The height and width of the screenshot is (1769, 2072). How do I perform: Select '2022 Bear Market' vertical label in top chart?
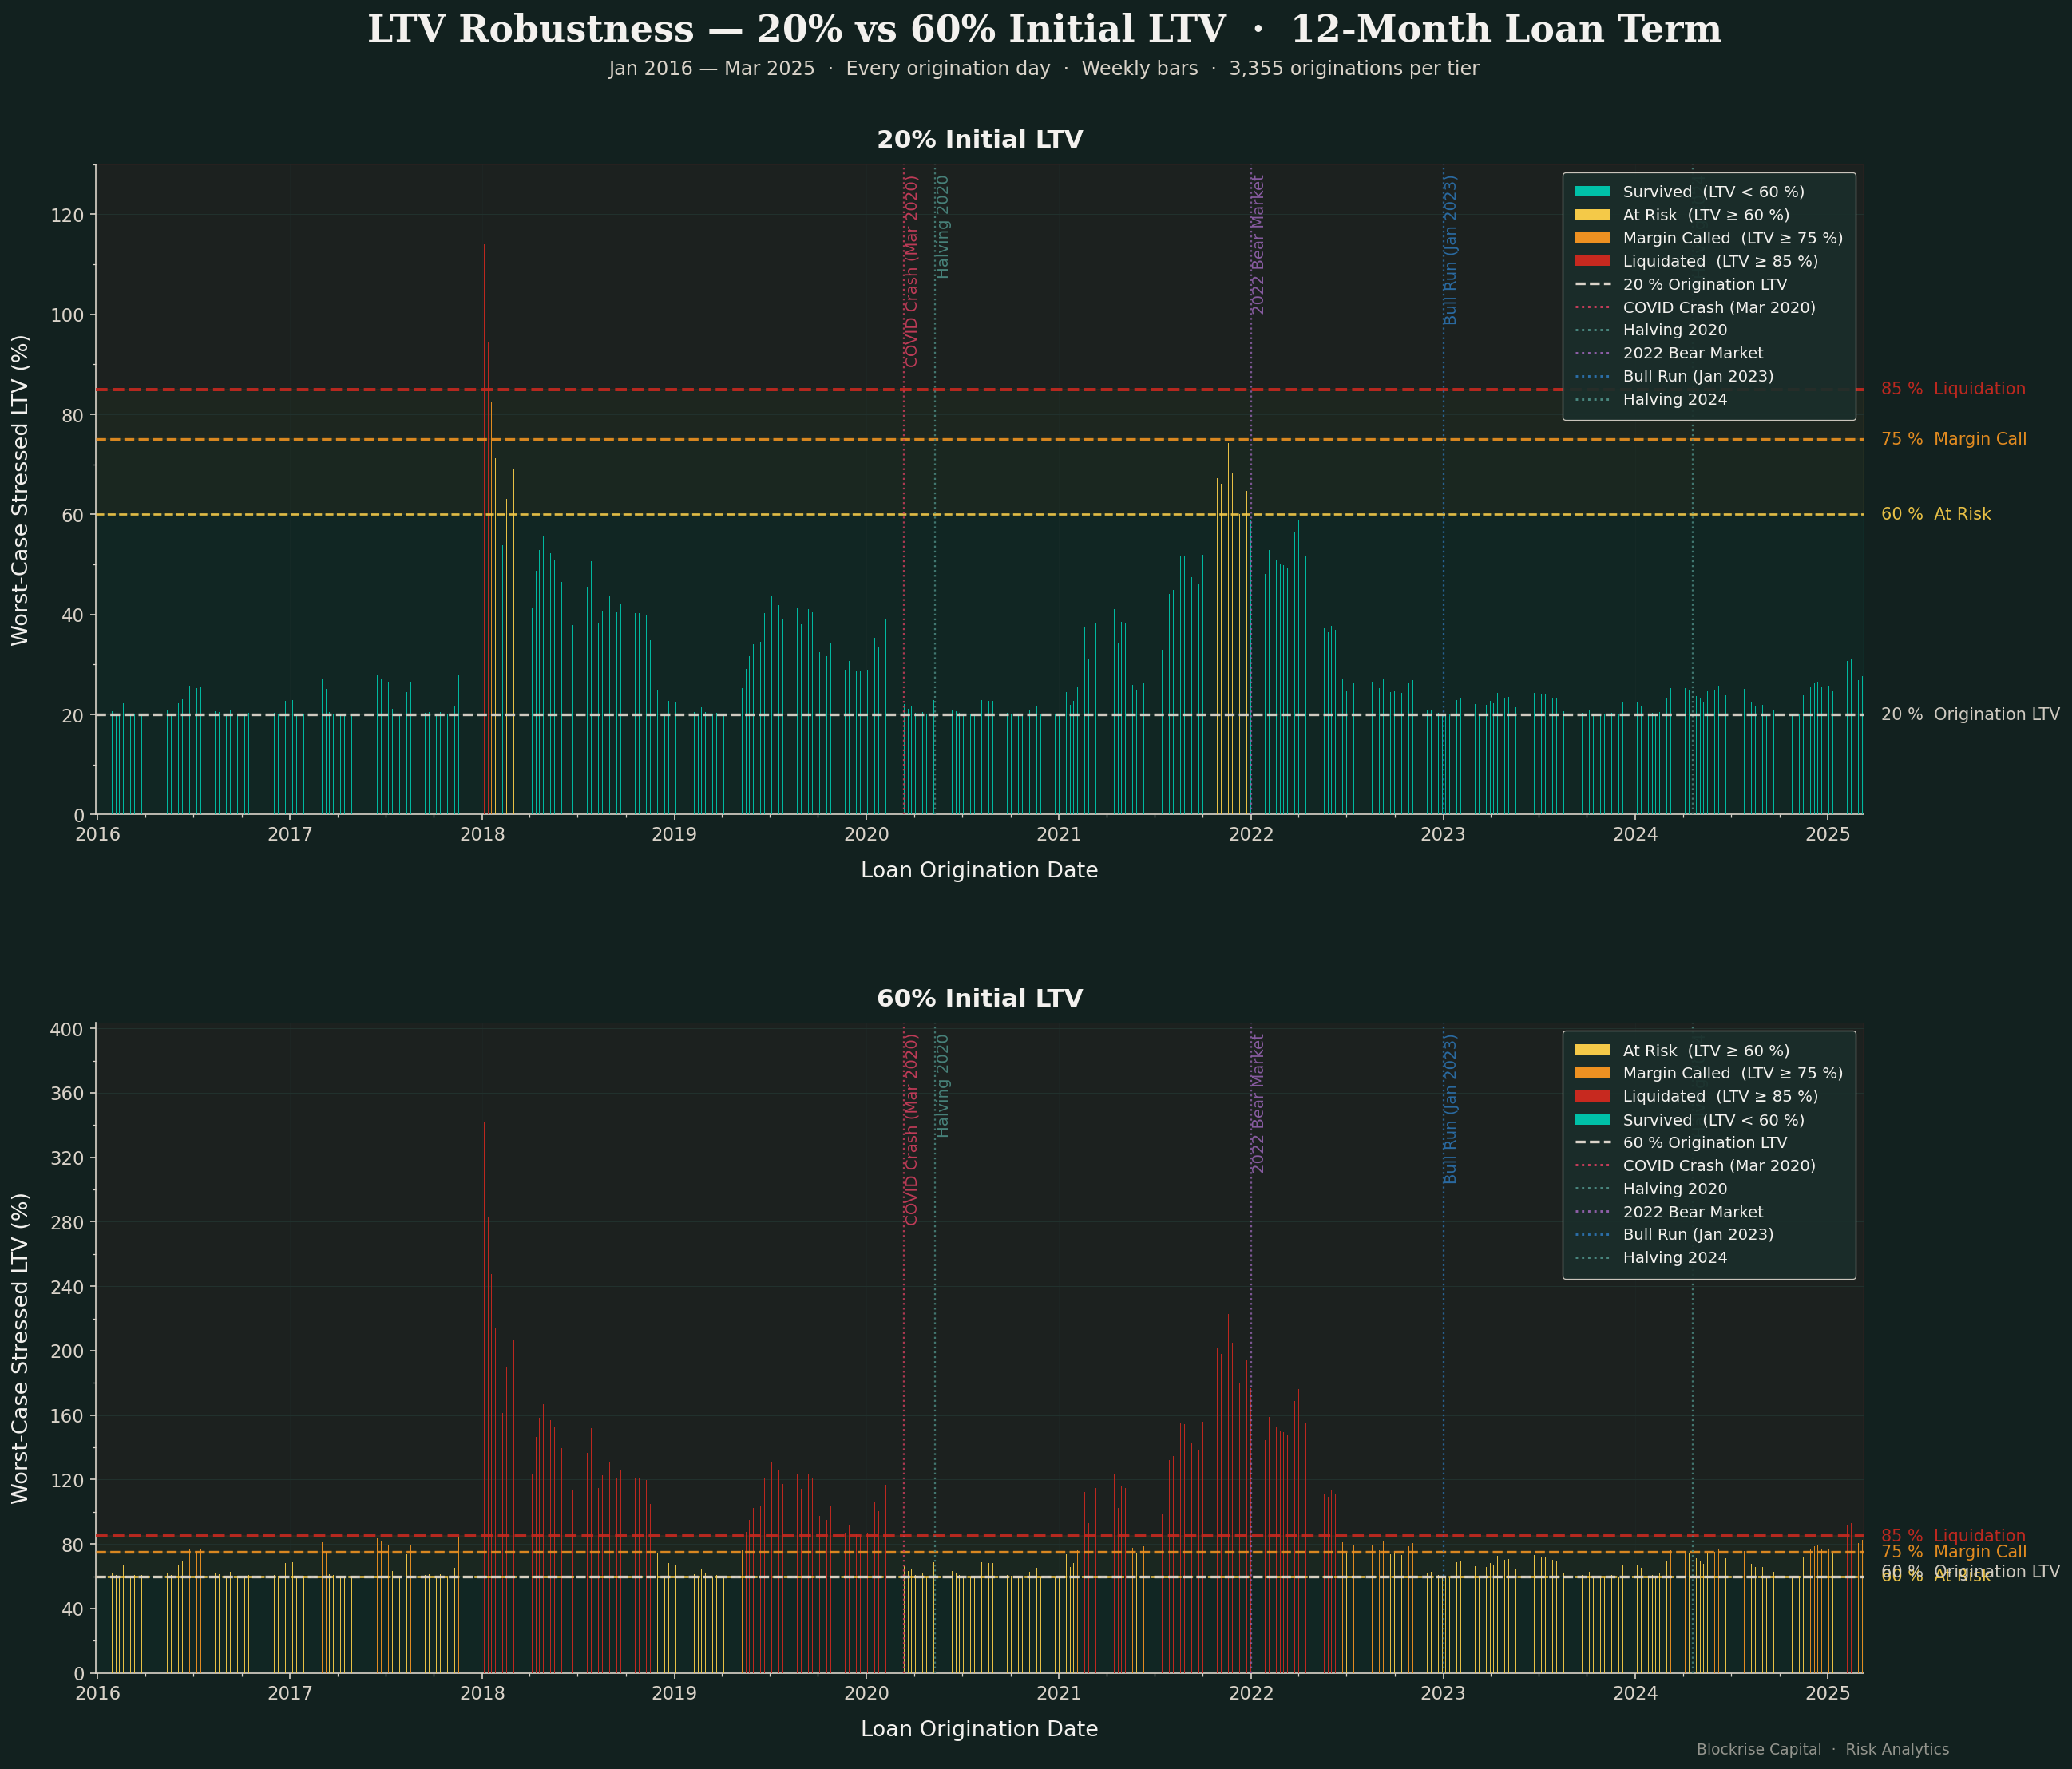pyautogui.click(x=1258, y=245)
